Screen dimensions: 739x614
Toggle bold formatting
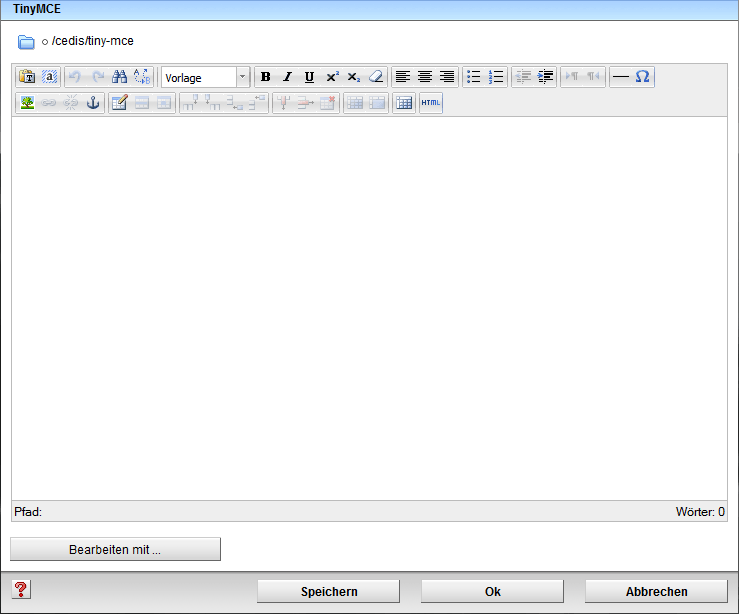point(266,77)
